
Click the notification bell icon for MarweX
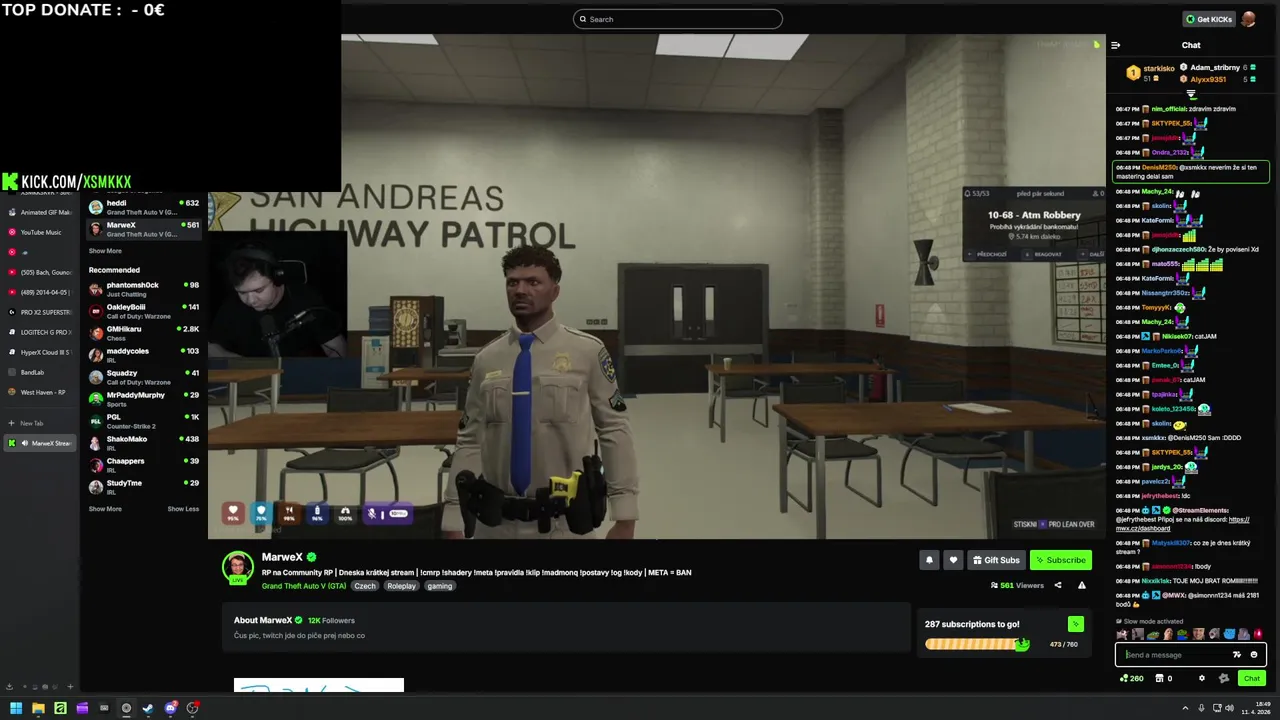click(x=929, y=560)
